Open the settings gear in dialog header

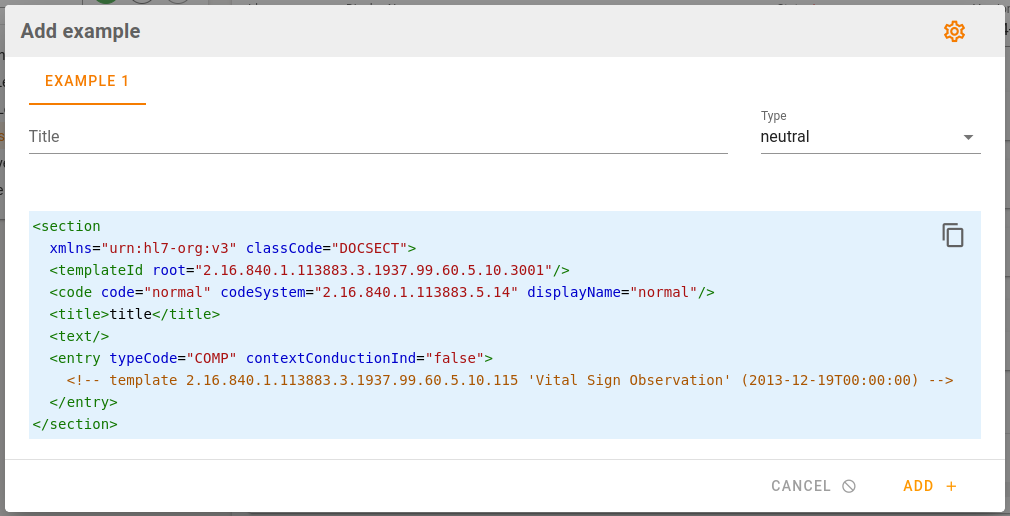coord(954,32)
